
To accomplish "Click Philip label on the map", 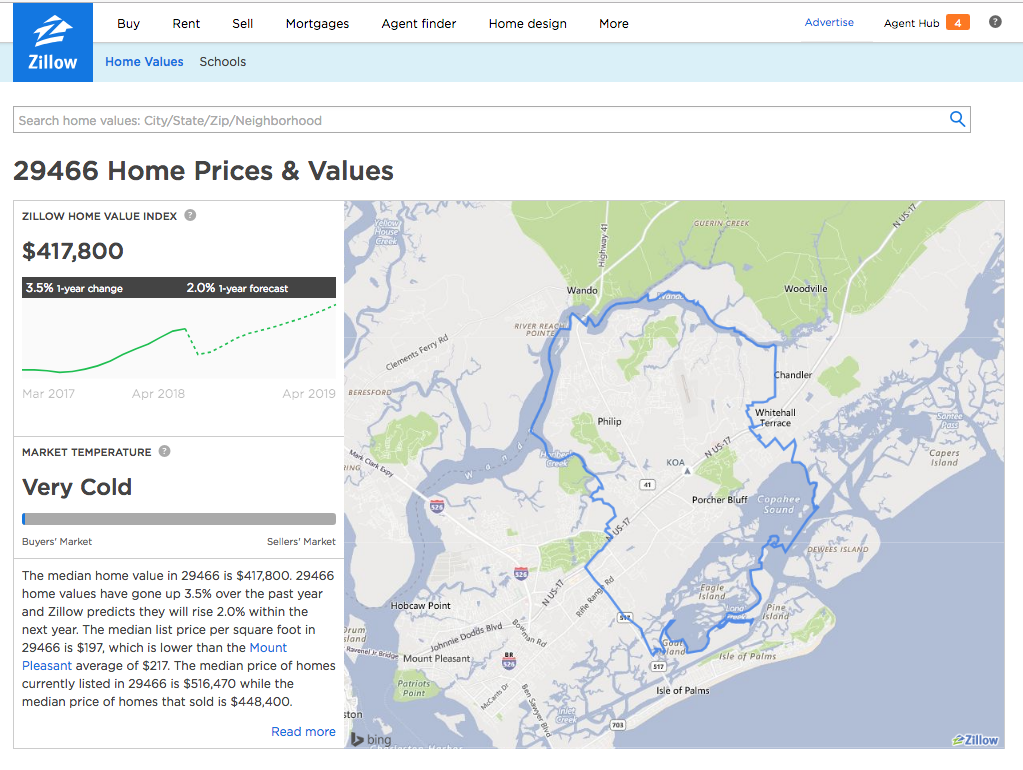I will pos(609,422).
